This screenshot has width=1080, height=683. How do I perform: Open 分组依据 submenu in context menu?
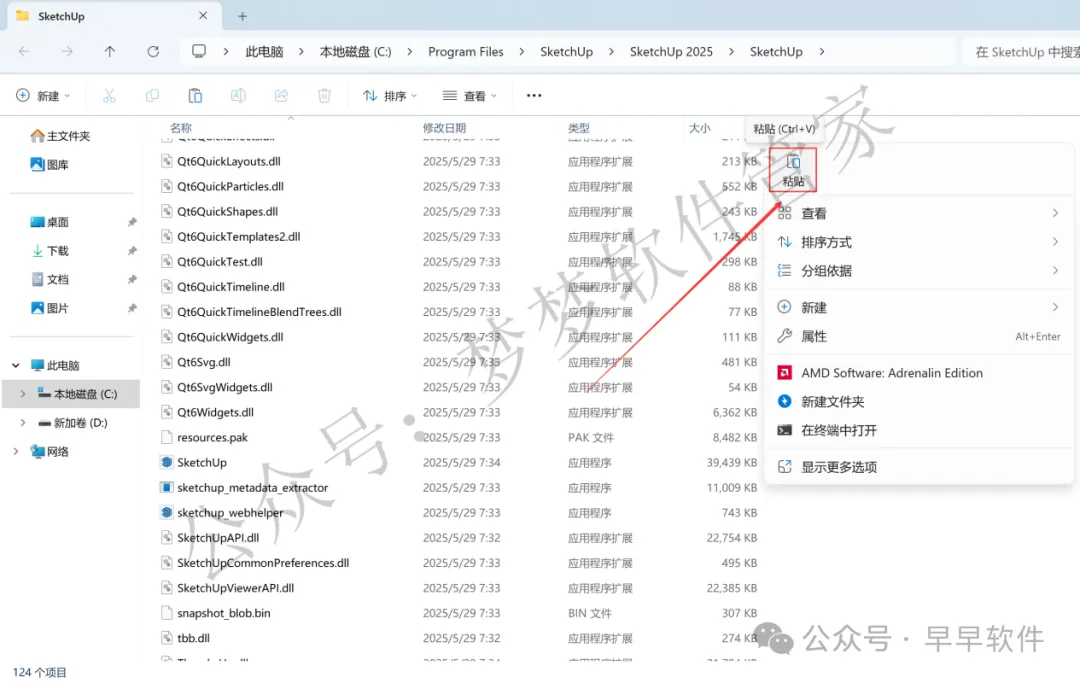pyautogui.click(x=919, y=271)
